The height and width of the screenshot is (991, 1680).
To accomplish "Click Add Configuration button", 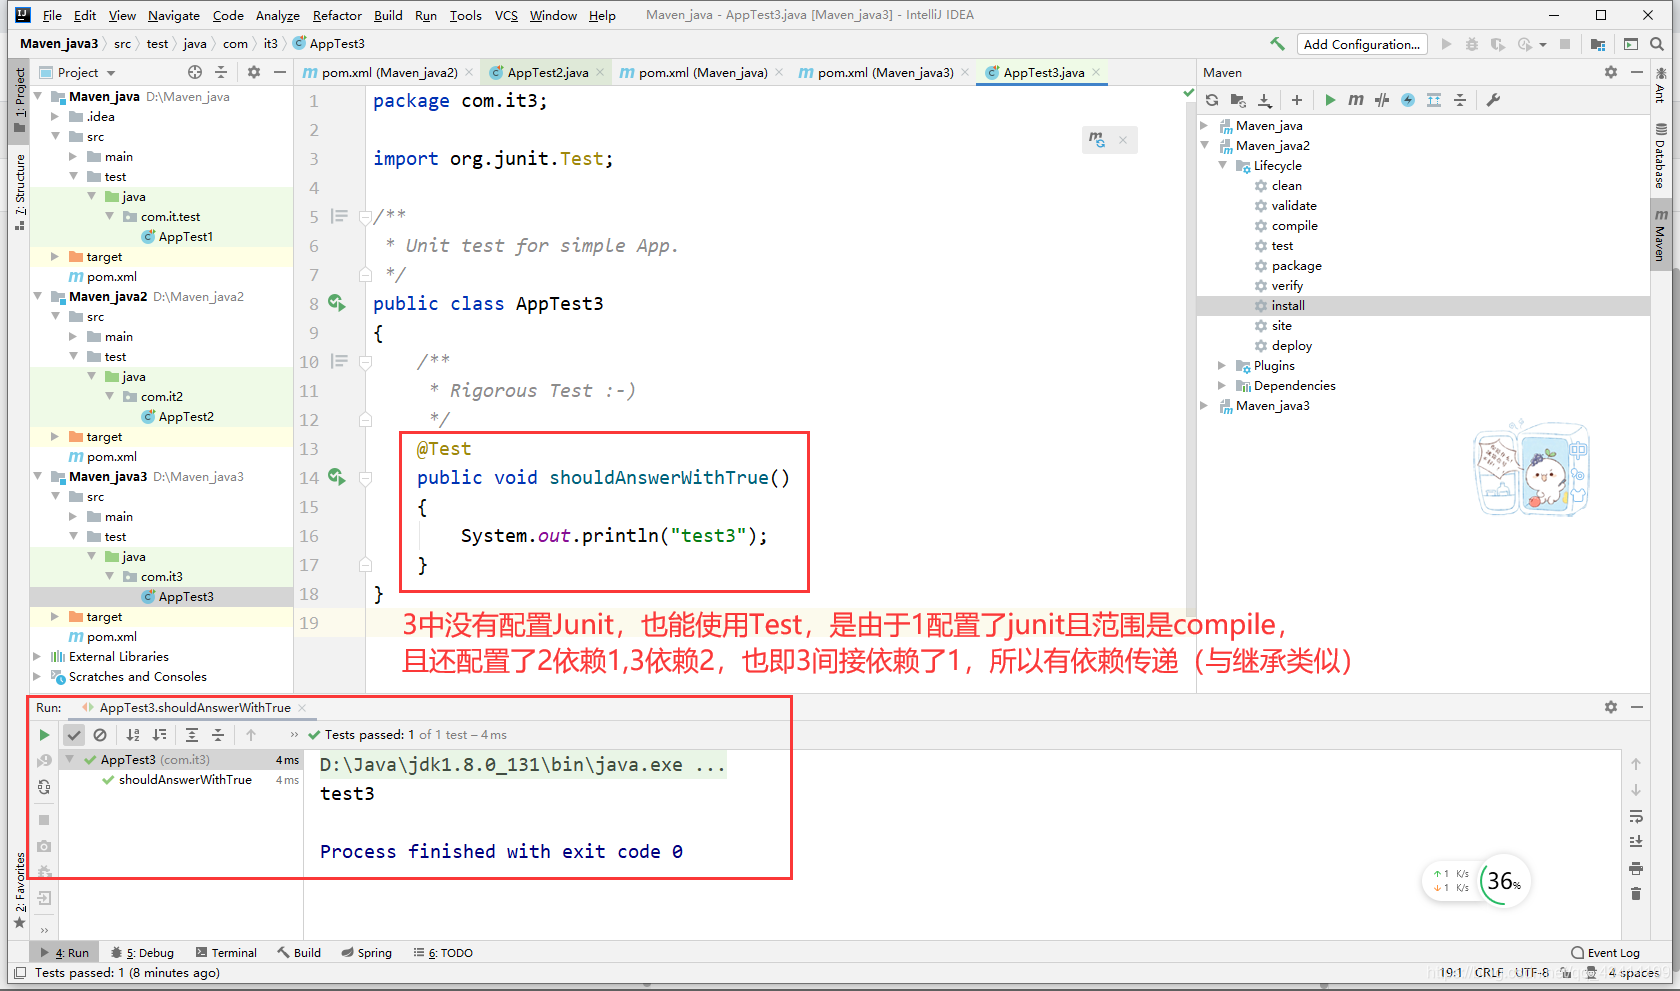I will (x=1361, y=44).
